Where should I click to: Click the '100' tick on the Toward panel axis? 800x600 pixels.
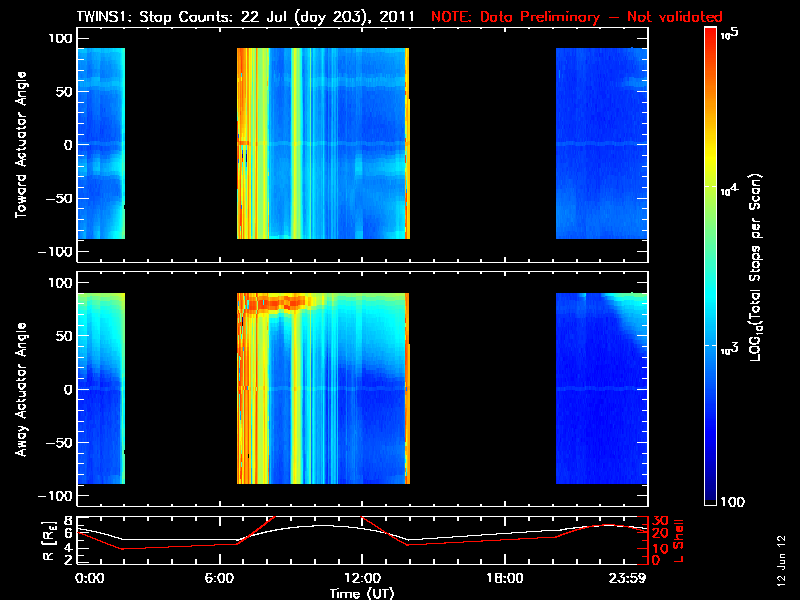click(61, 38)
